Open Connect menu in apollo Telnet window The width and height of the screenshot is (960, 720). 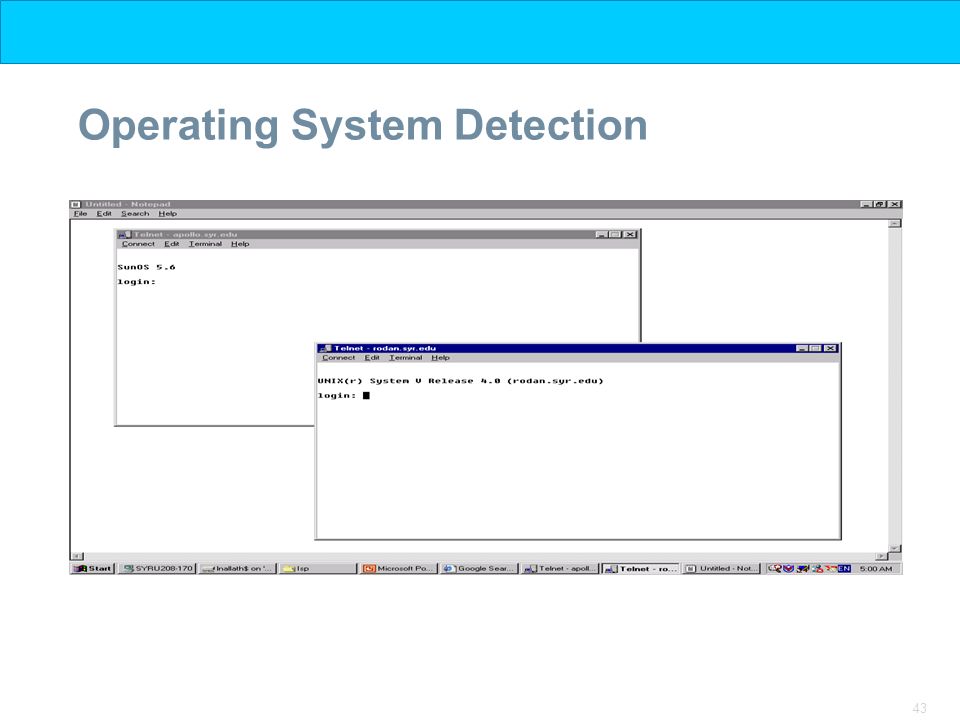coord(138,244)
